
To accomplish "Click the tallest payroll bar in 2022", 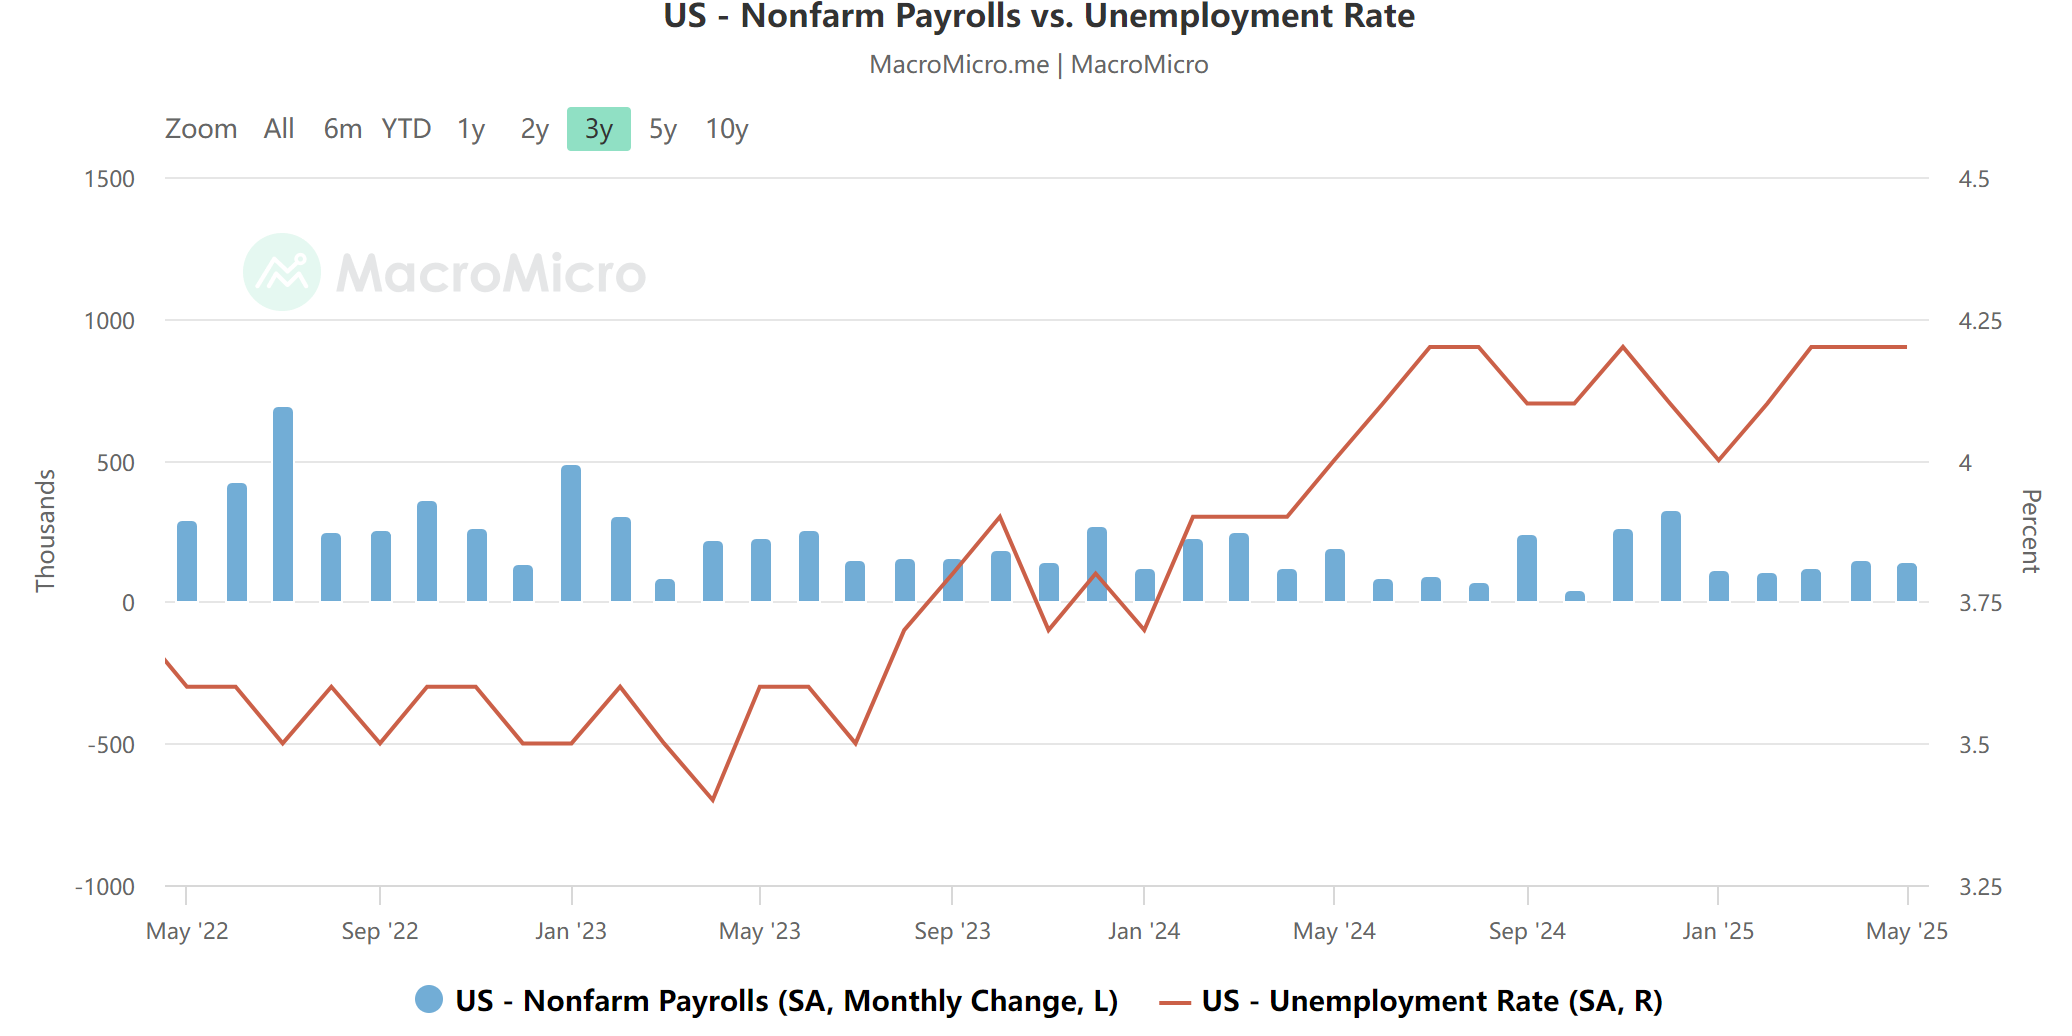I will (x=283, y=504).
